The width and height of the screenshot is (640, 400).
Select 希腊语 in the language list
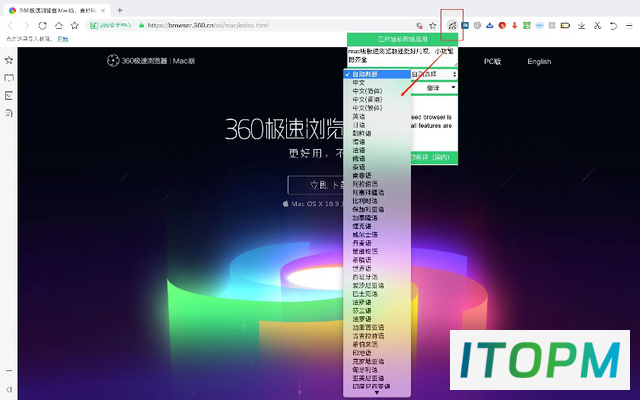pos(377,260)
